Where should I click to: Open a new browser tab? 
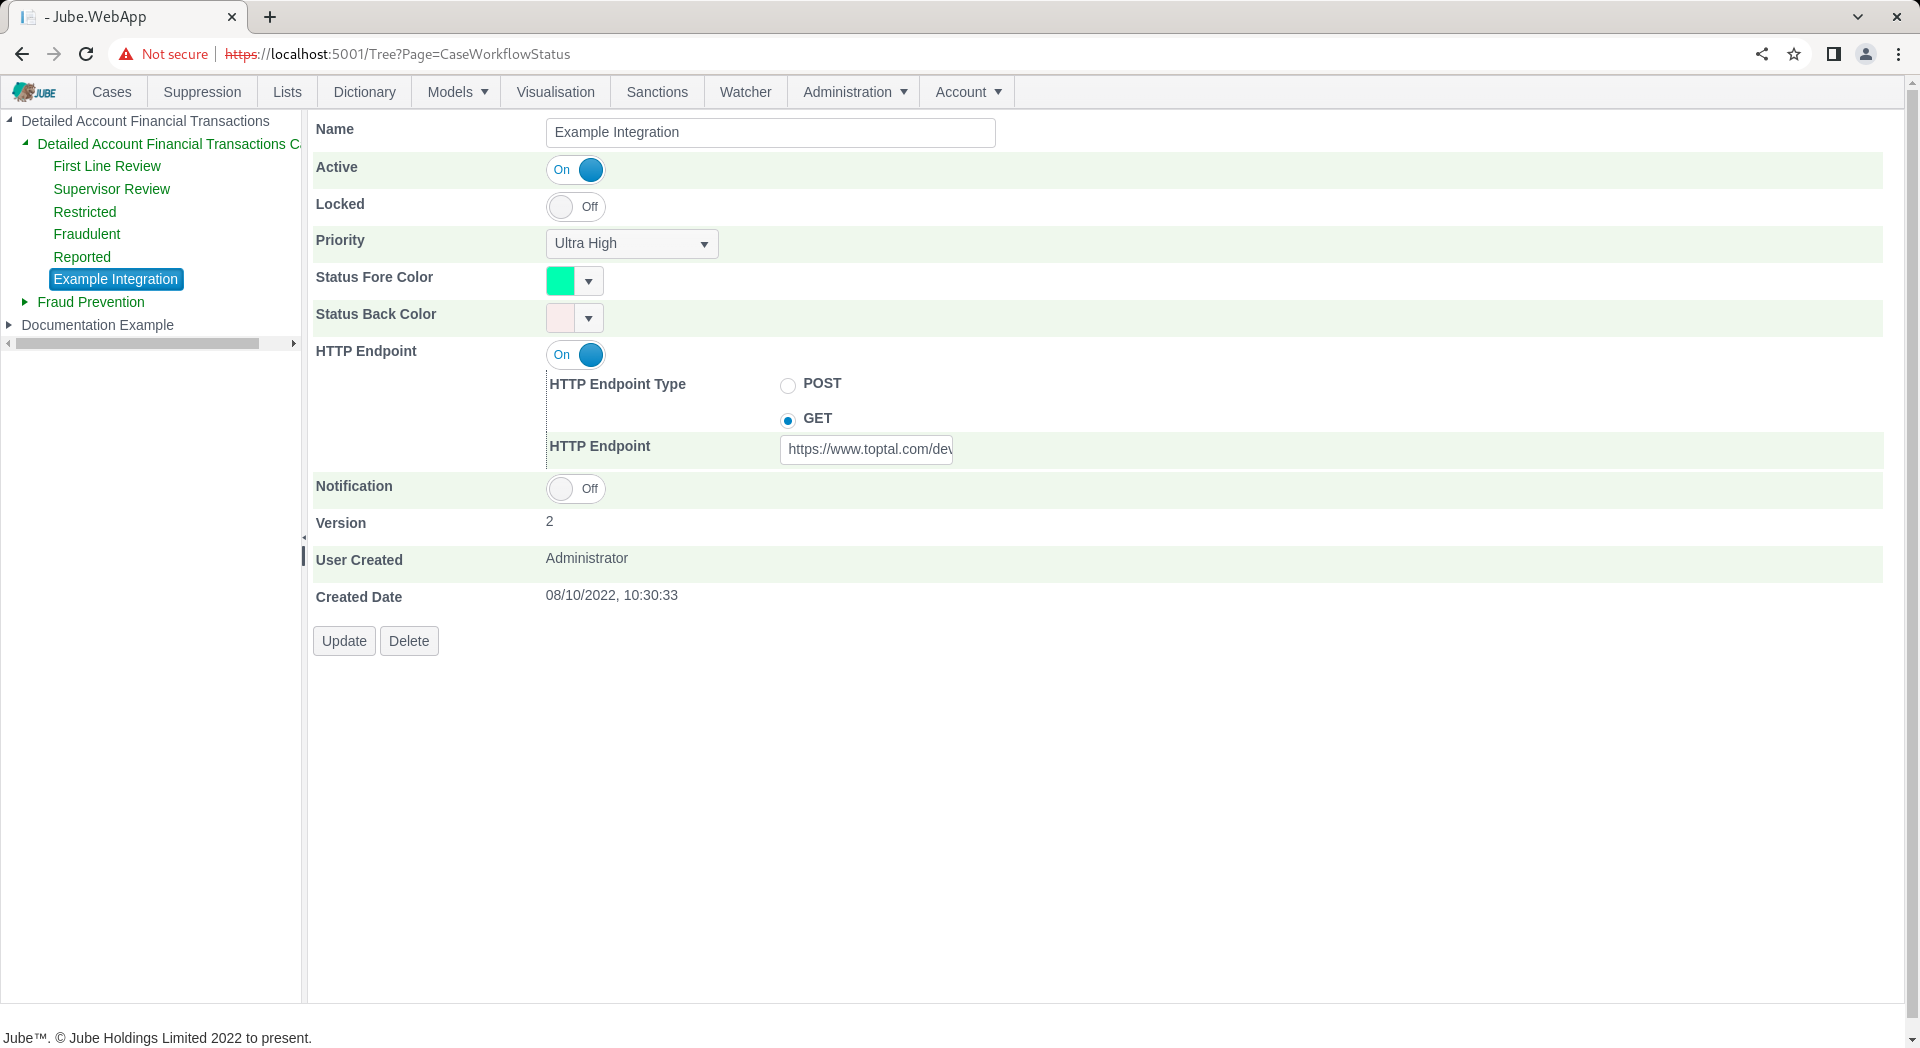(270, 17)
